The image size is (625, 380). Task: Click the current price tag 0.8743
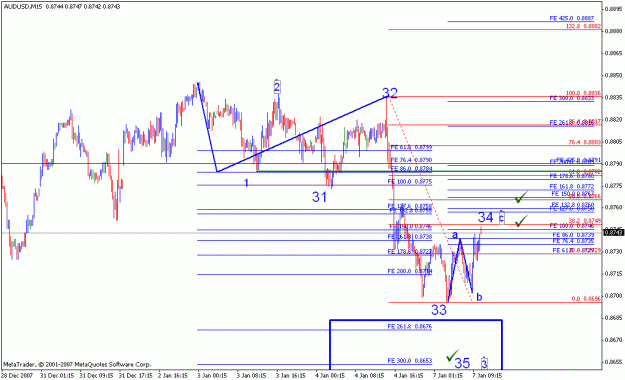coord(614,232)
